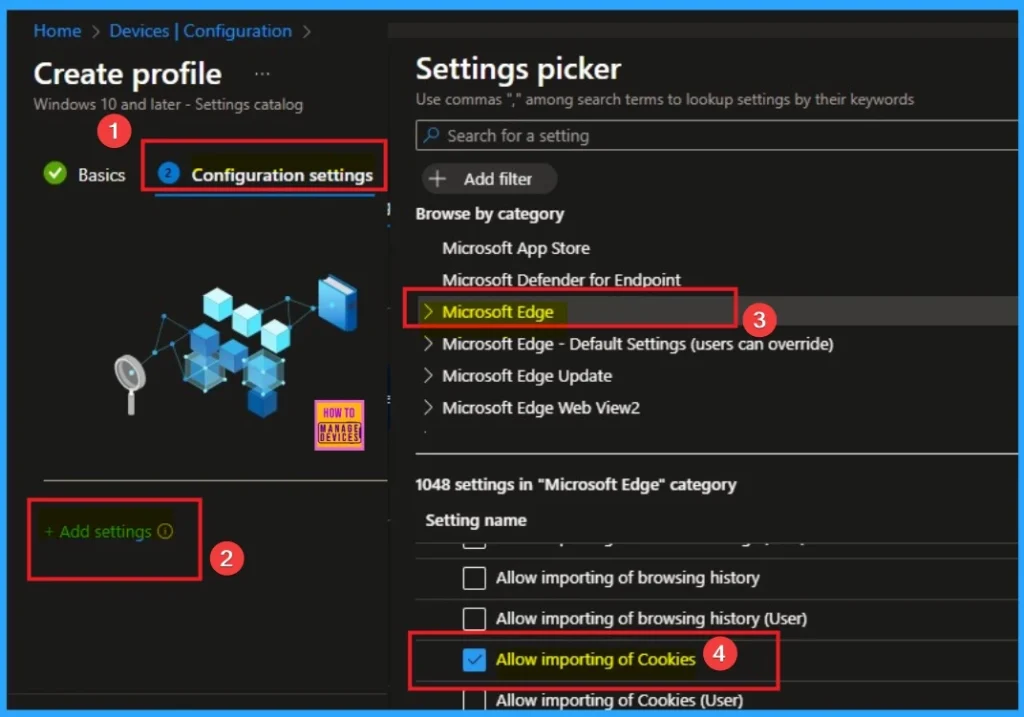
Task: Click the Add settings link
Action: click(x=99, y=532)
